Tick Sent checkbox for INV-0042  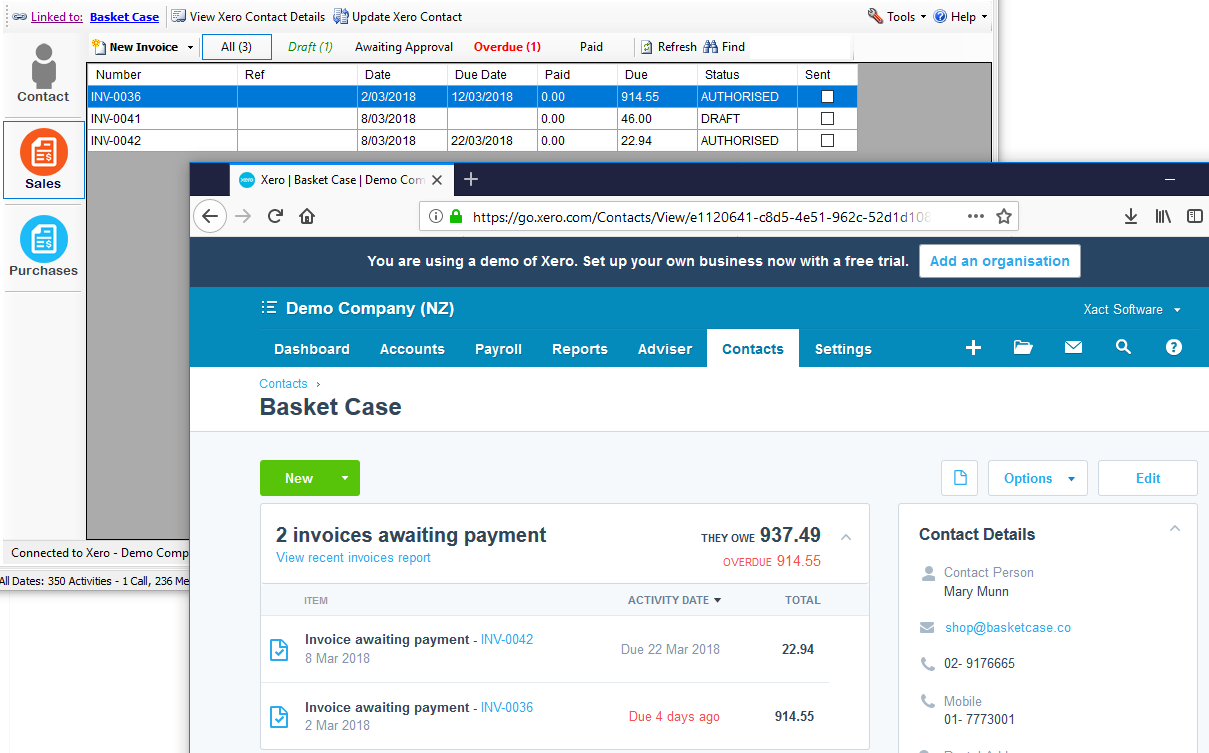tap(827, 141)
